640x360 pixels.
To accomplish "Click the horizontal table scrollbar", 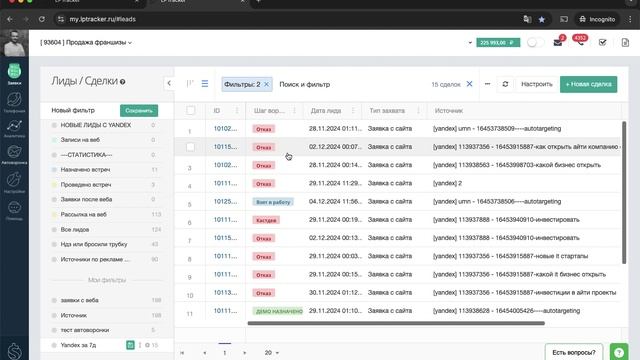I will 396,323.
